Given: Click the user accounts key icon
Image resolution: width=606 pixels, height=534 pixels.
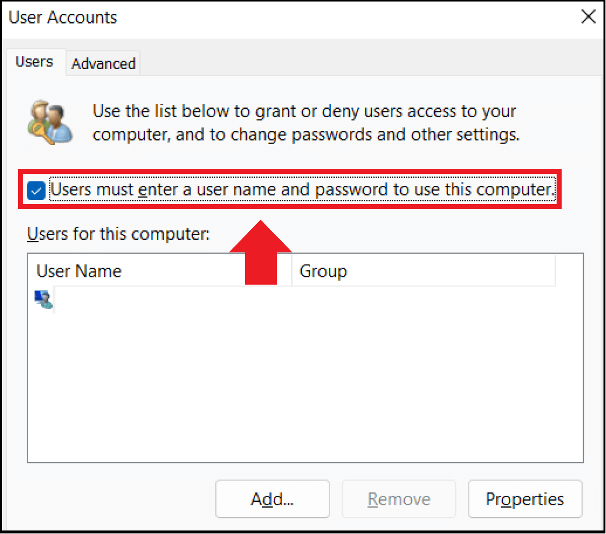Looking at the screenshot, I should (x=48, y=121).
